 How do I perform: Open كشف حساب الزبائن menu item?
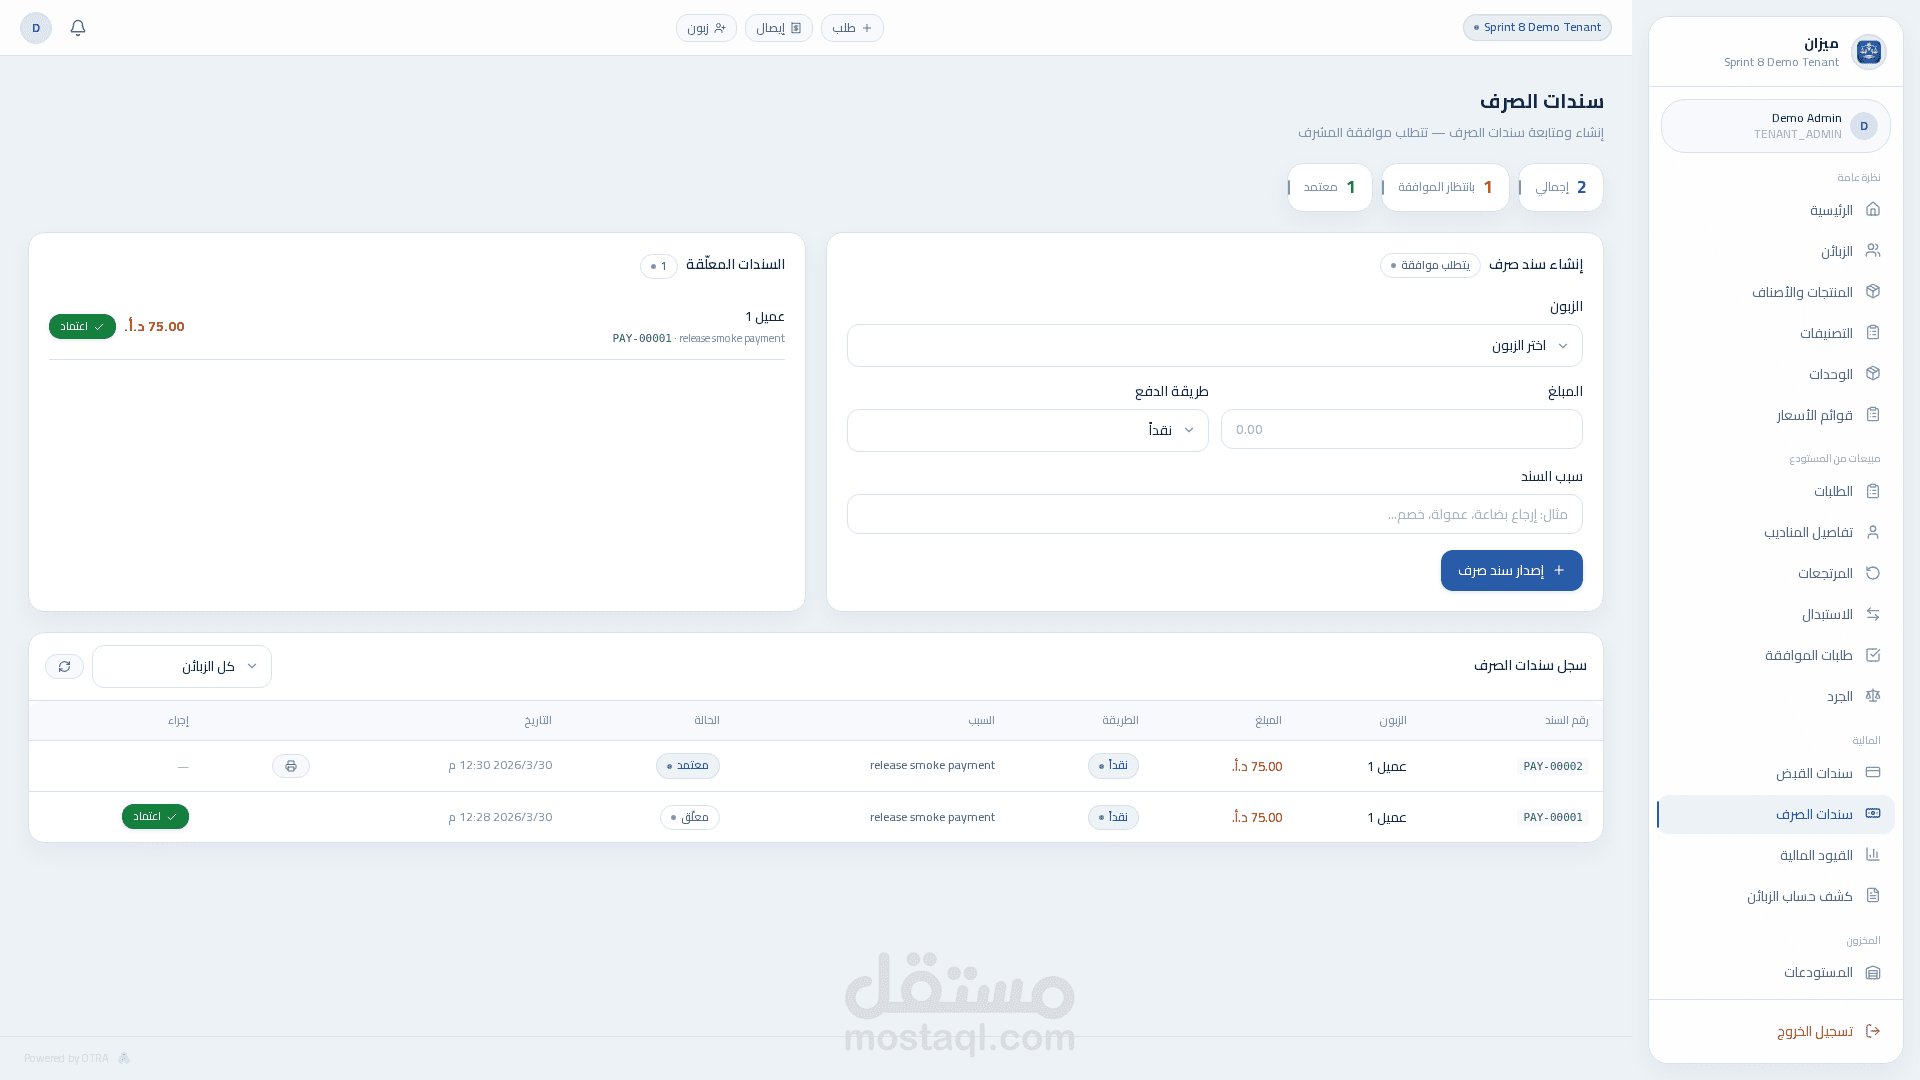pyautogui.click(x=1799, y=896)
